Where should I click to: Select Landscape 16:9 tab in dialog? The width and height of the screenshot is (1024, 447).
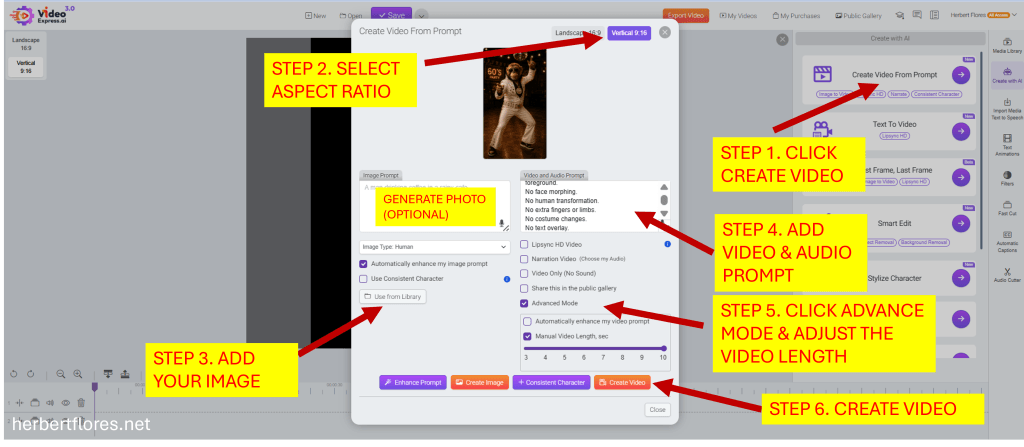click(578, 33)
